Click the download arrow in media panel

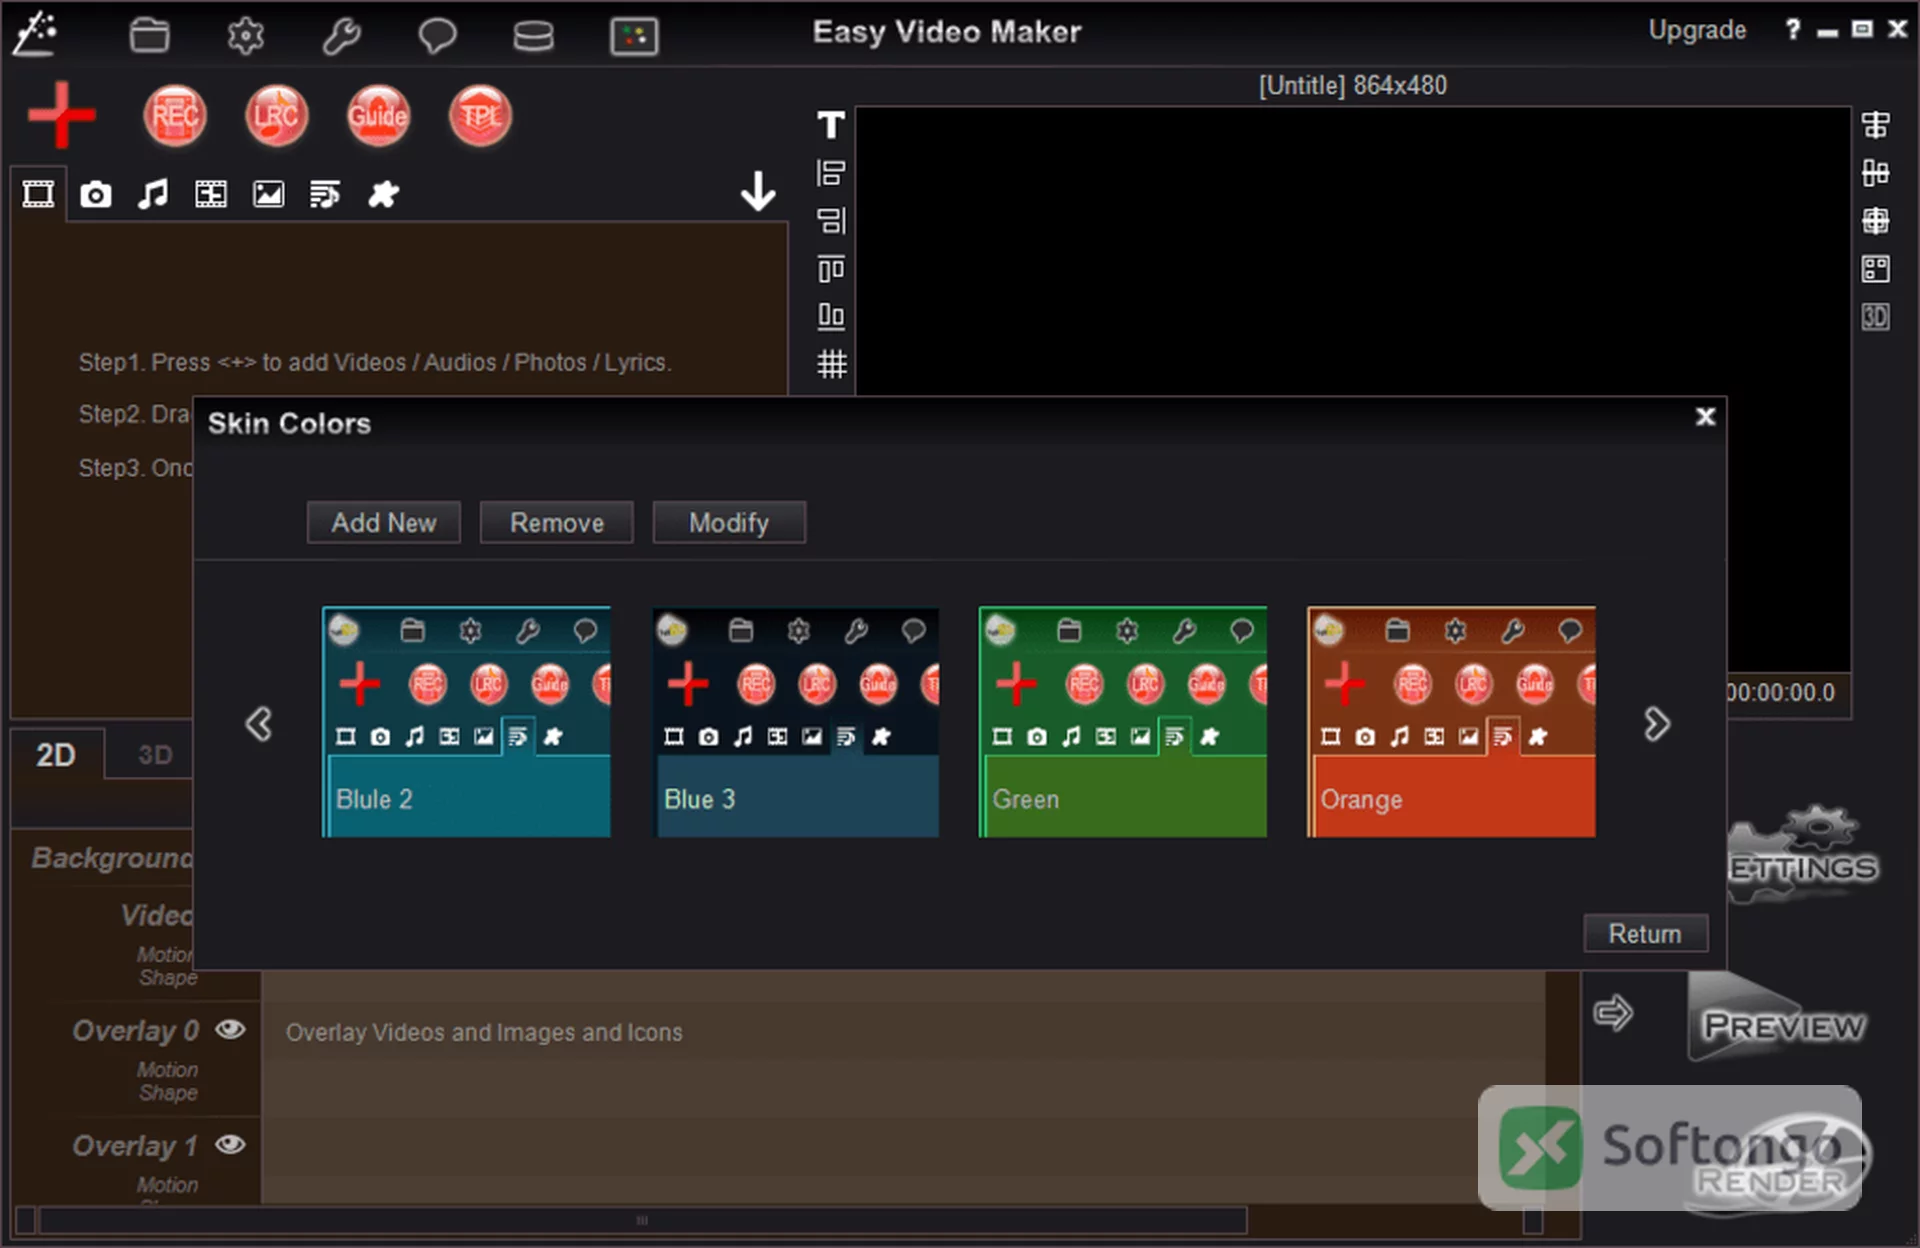pyautogui.click(x=758, y=191)
